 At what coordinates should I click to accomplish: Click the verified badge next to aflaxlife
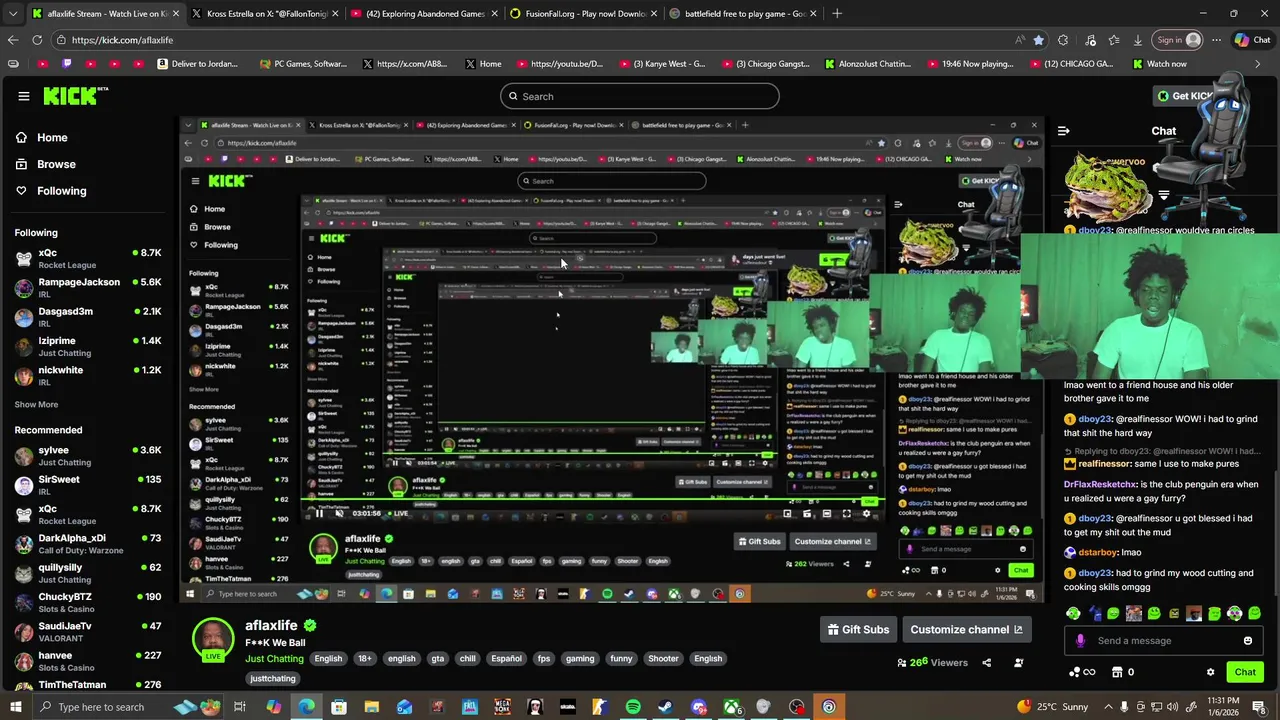pos(310,625)
